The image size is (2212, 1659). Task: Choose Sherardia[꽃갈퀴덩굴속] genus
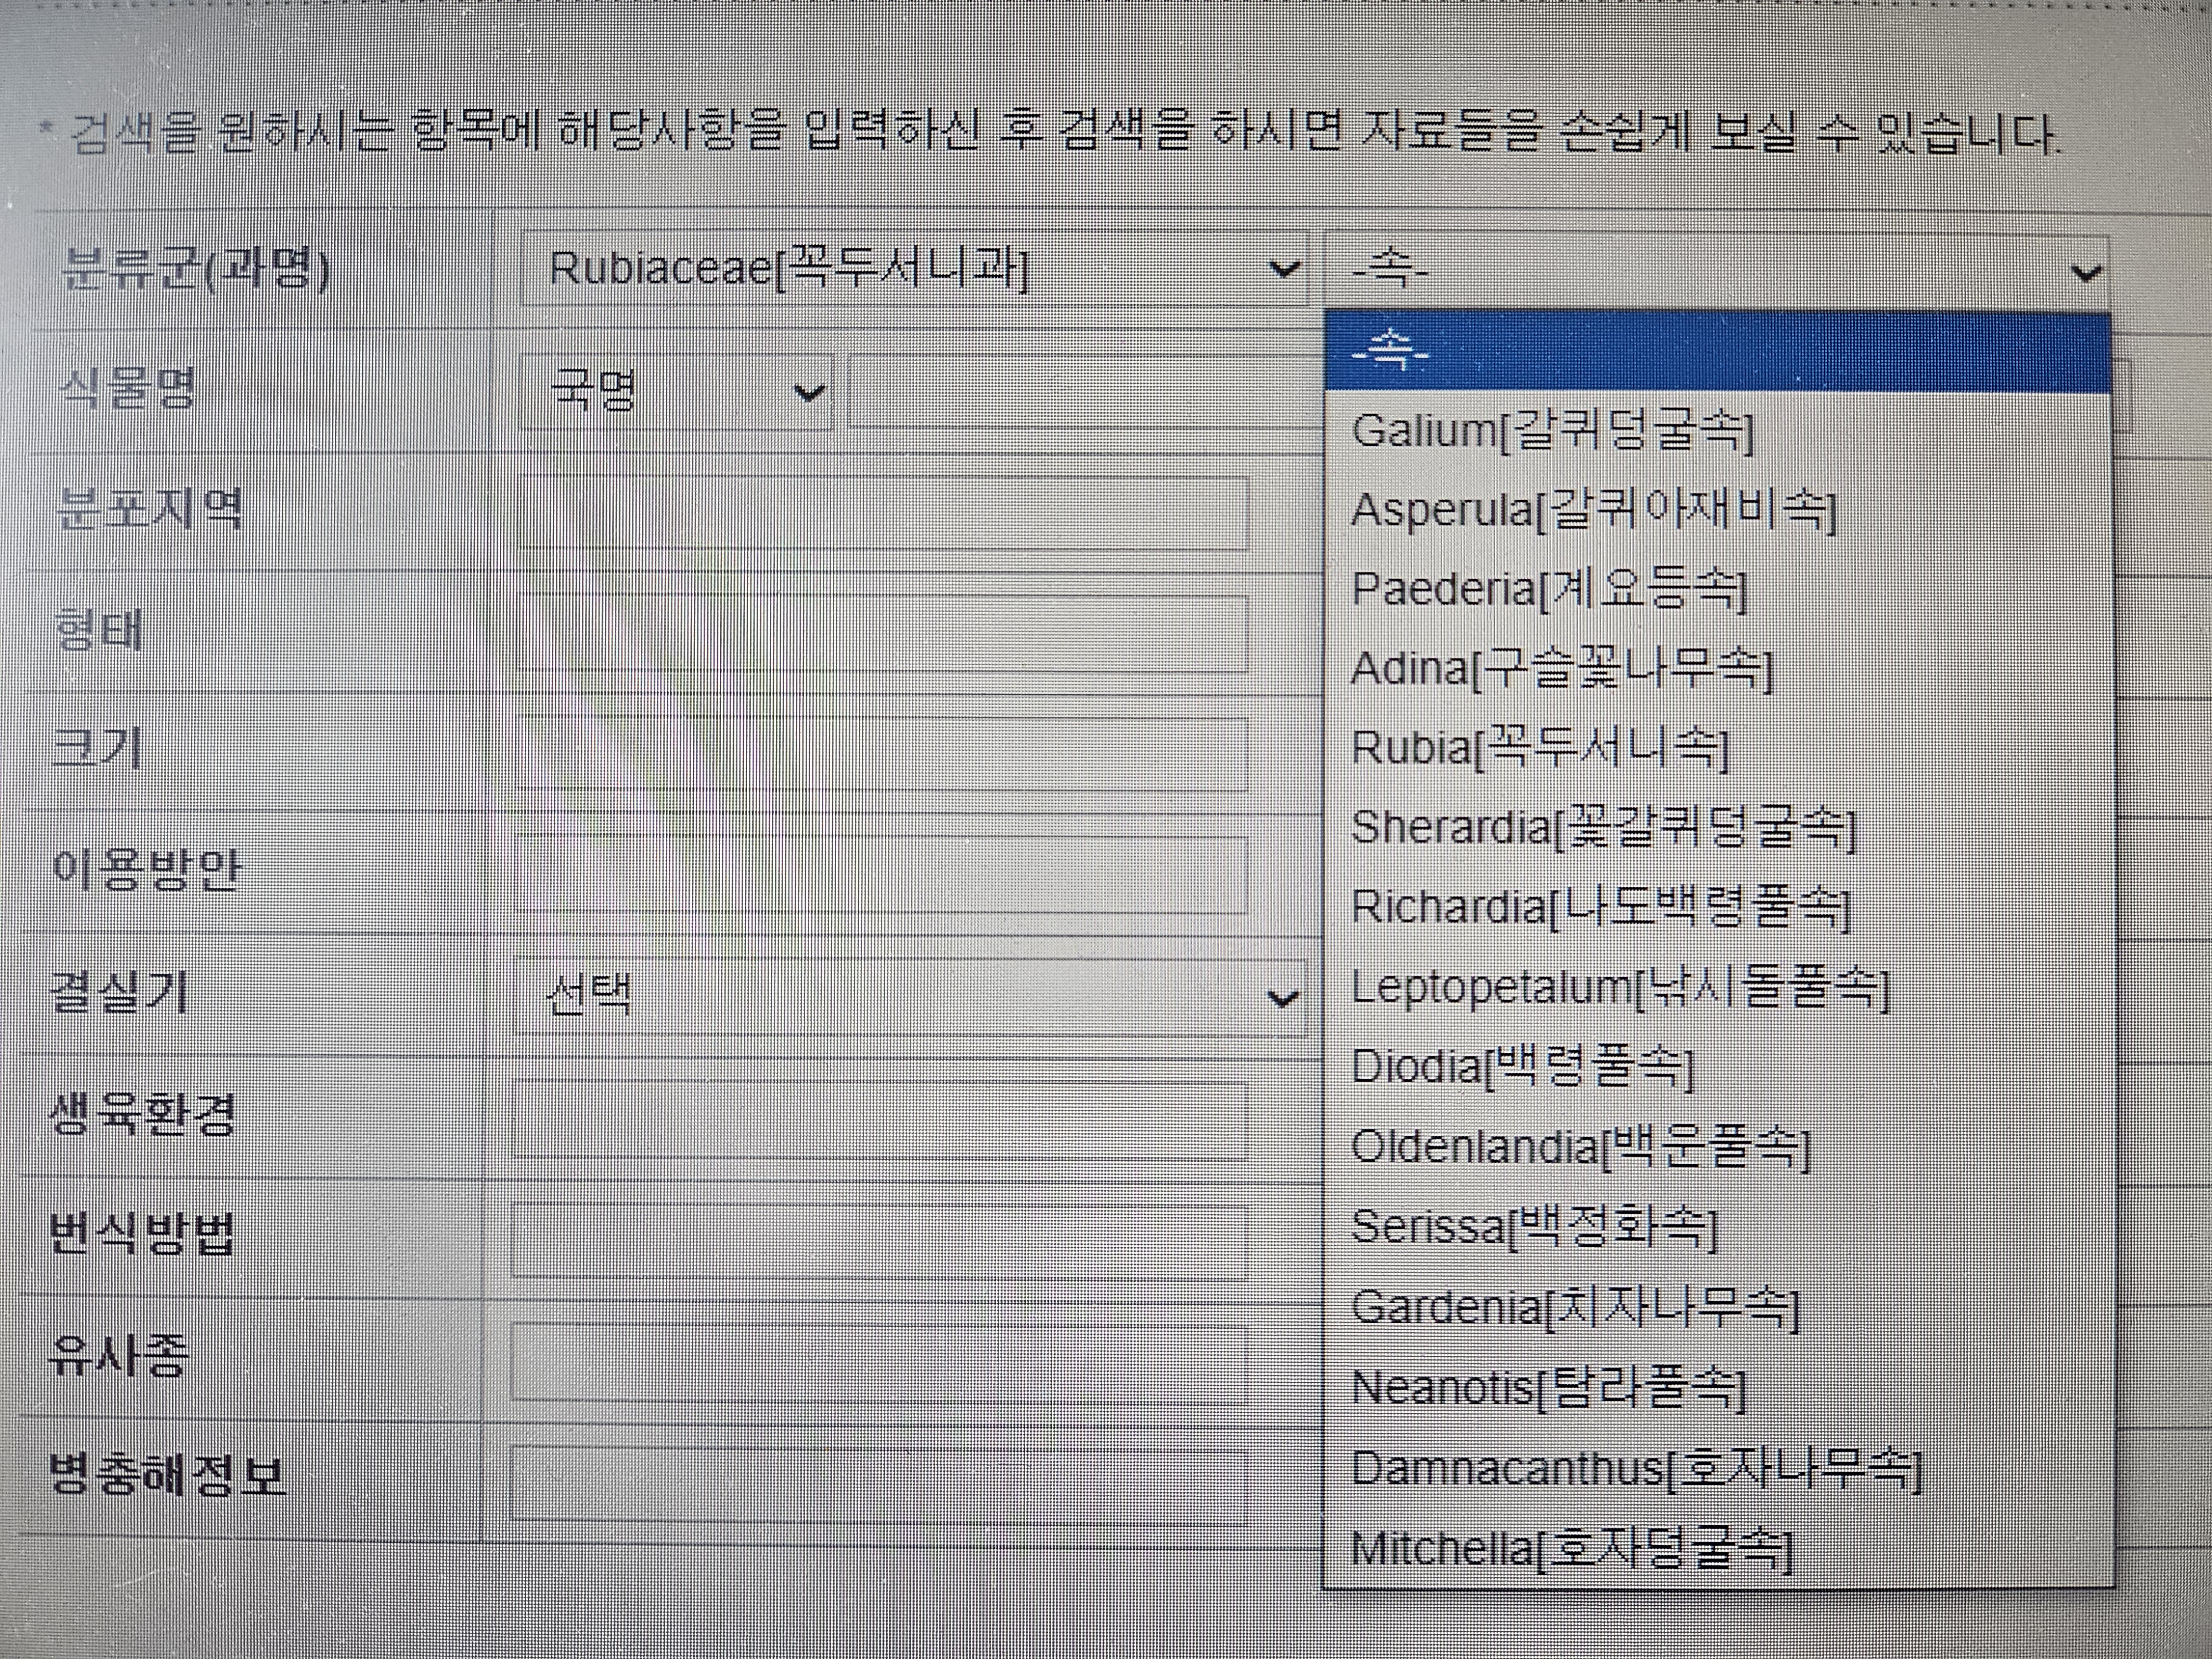pyautogui.click(x=1718, y=827)
